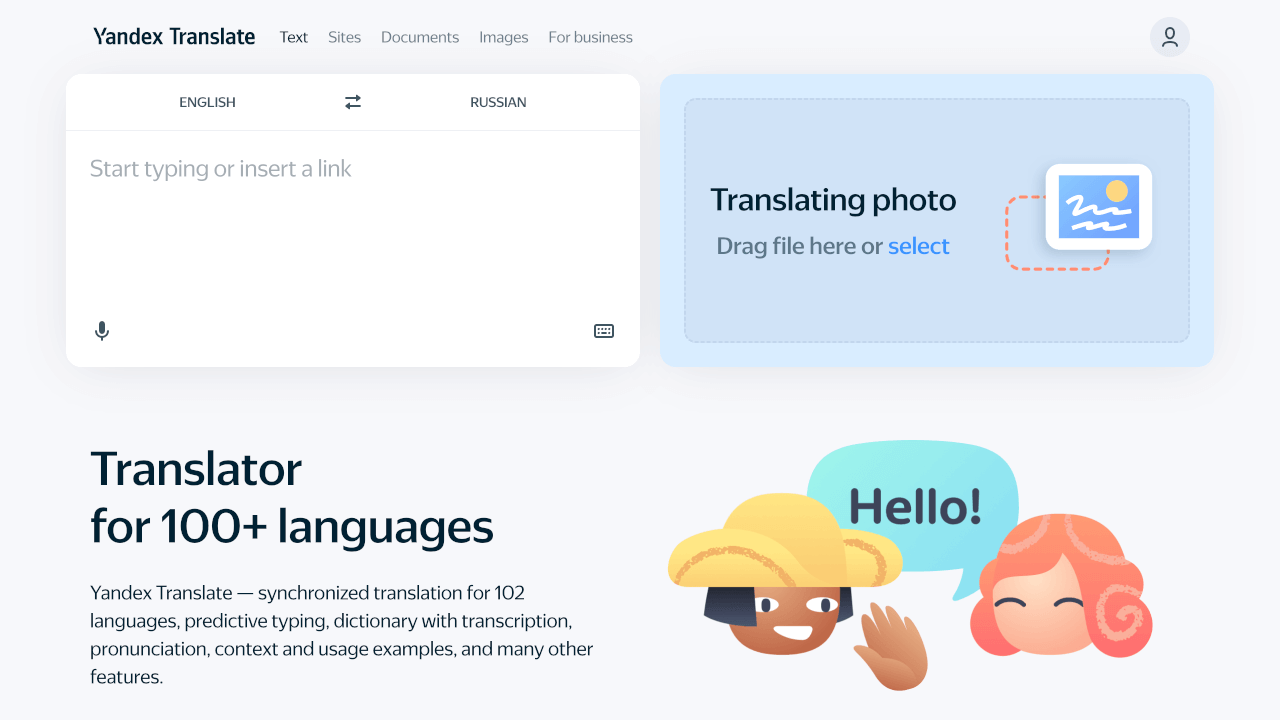Click the Yandex Translate description paragraph
Viewport: 1280px width, 720px height.
point(342,635)
